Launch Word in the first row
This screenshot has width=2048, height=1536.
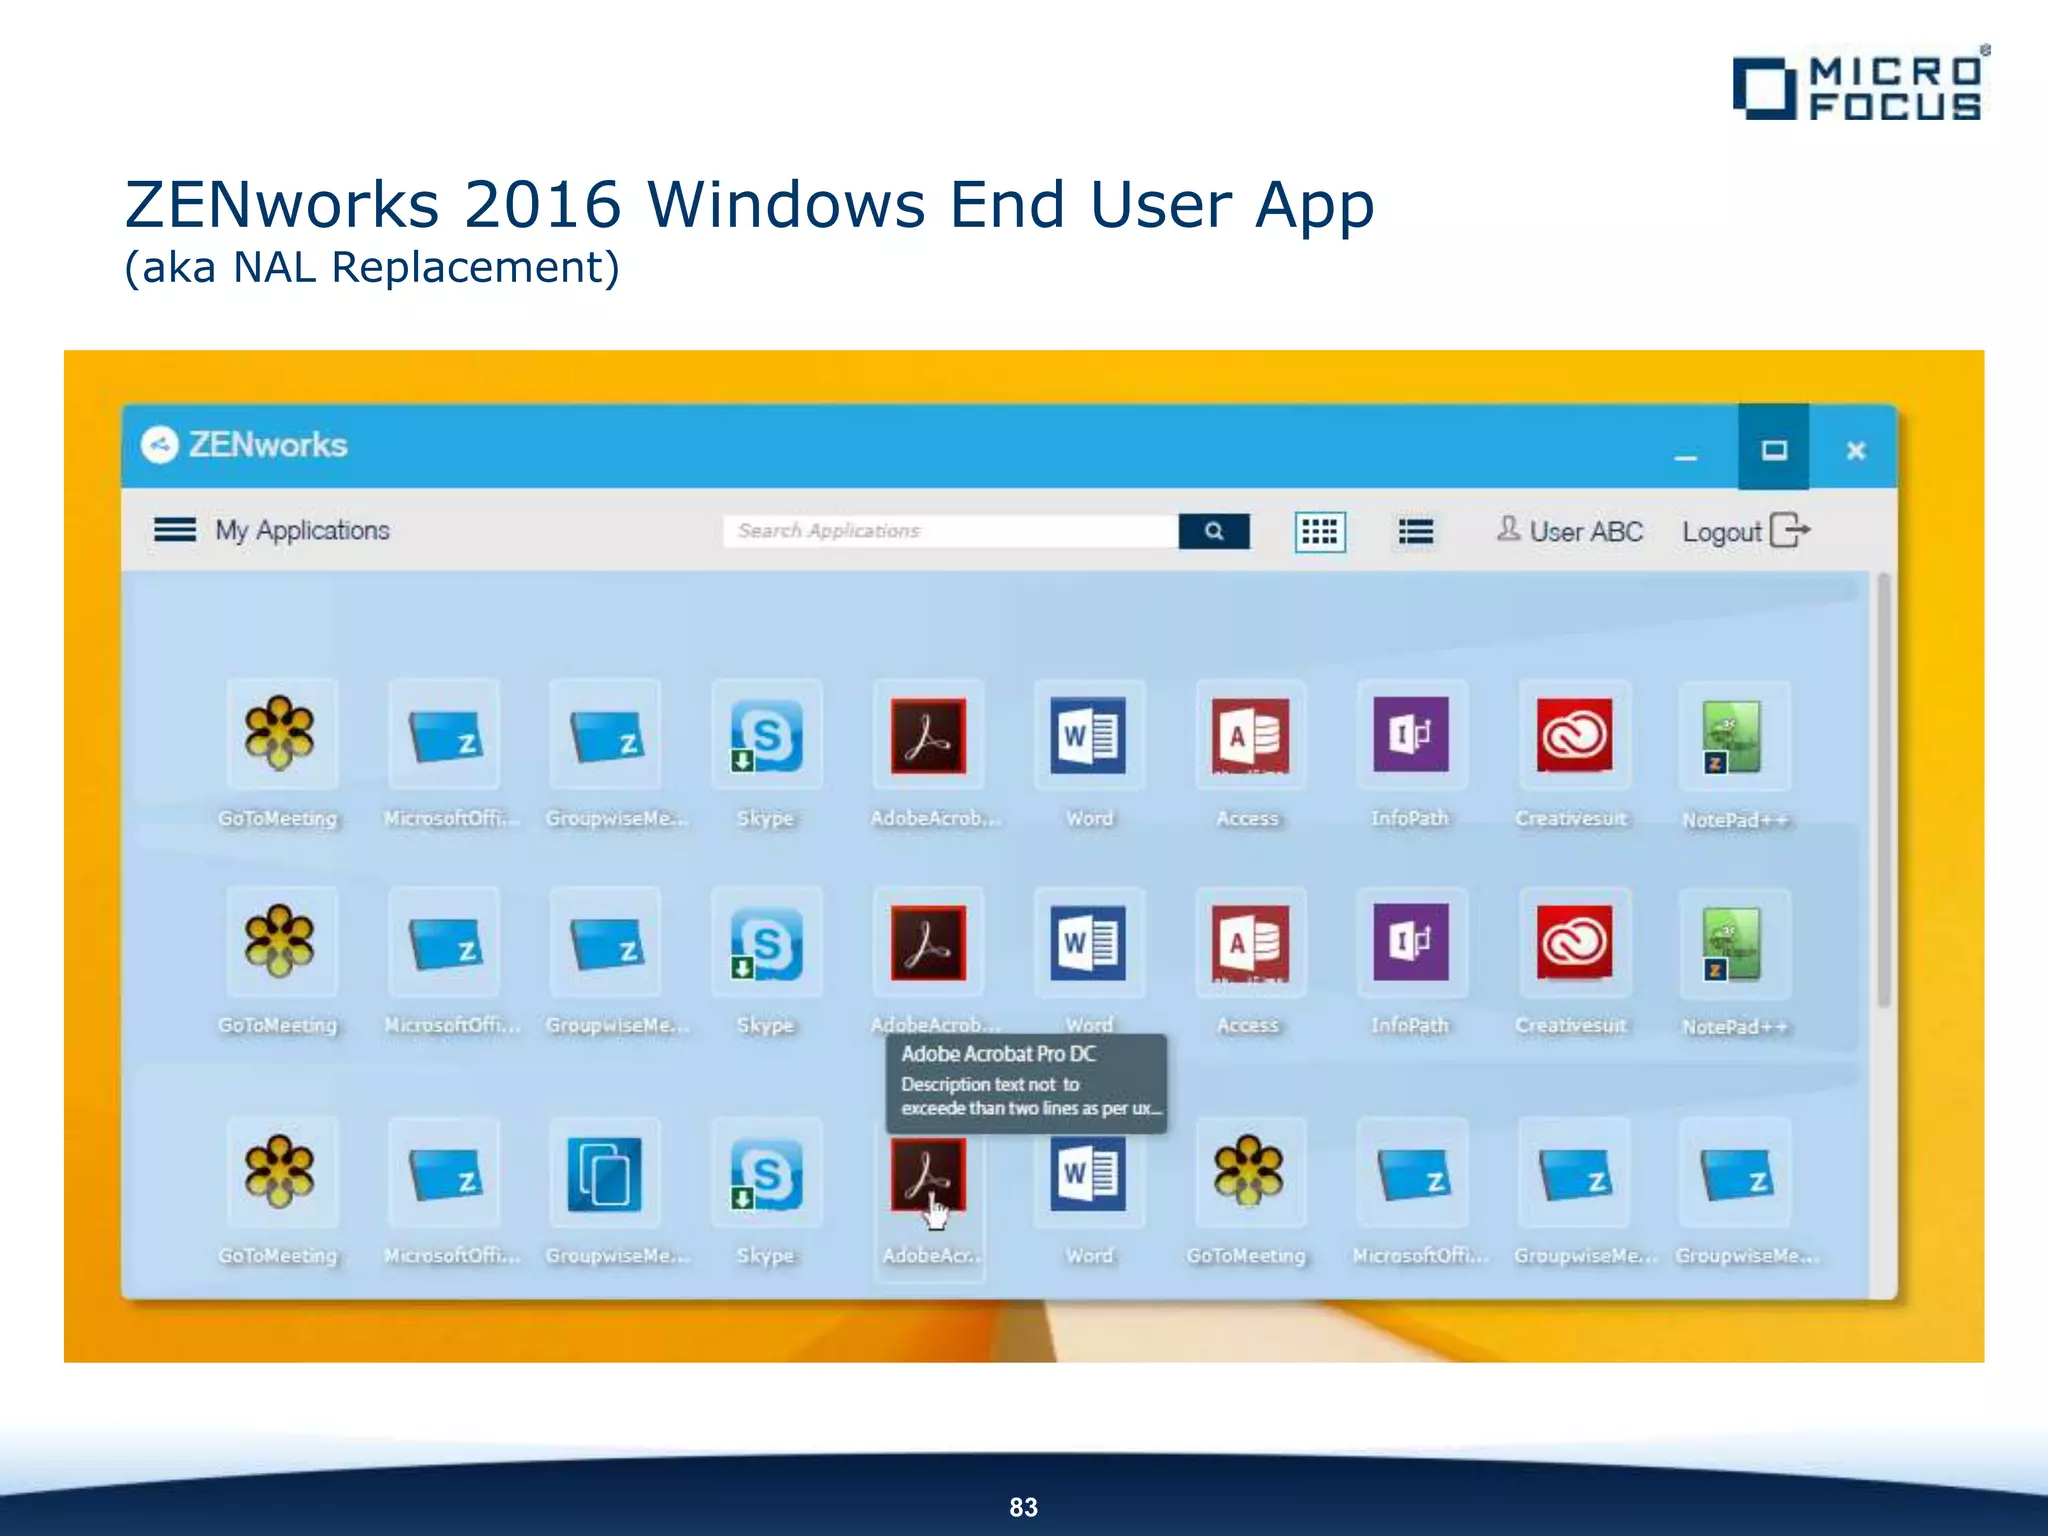(1089, 735)
